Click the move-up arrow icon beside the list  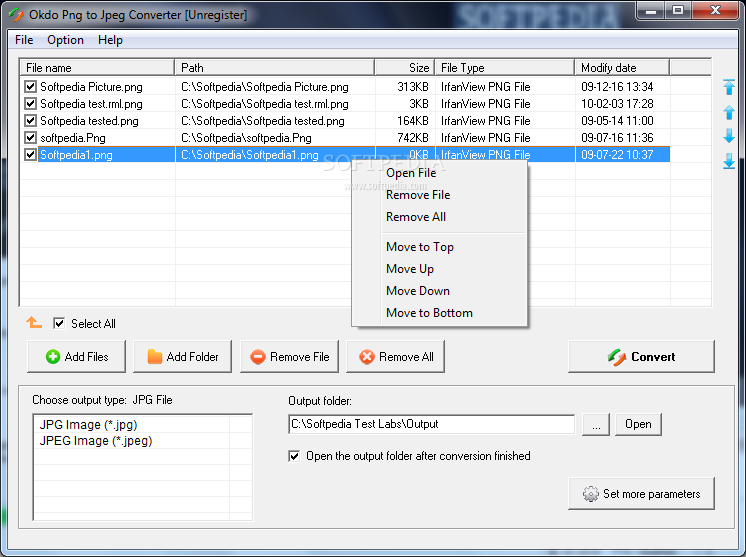pos(729,112)
